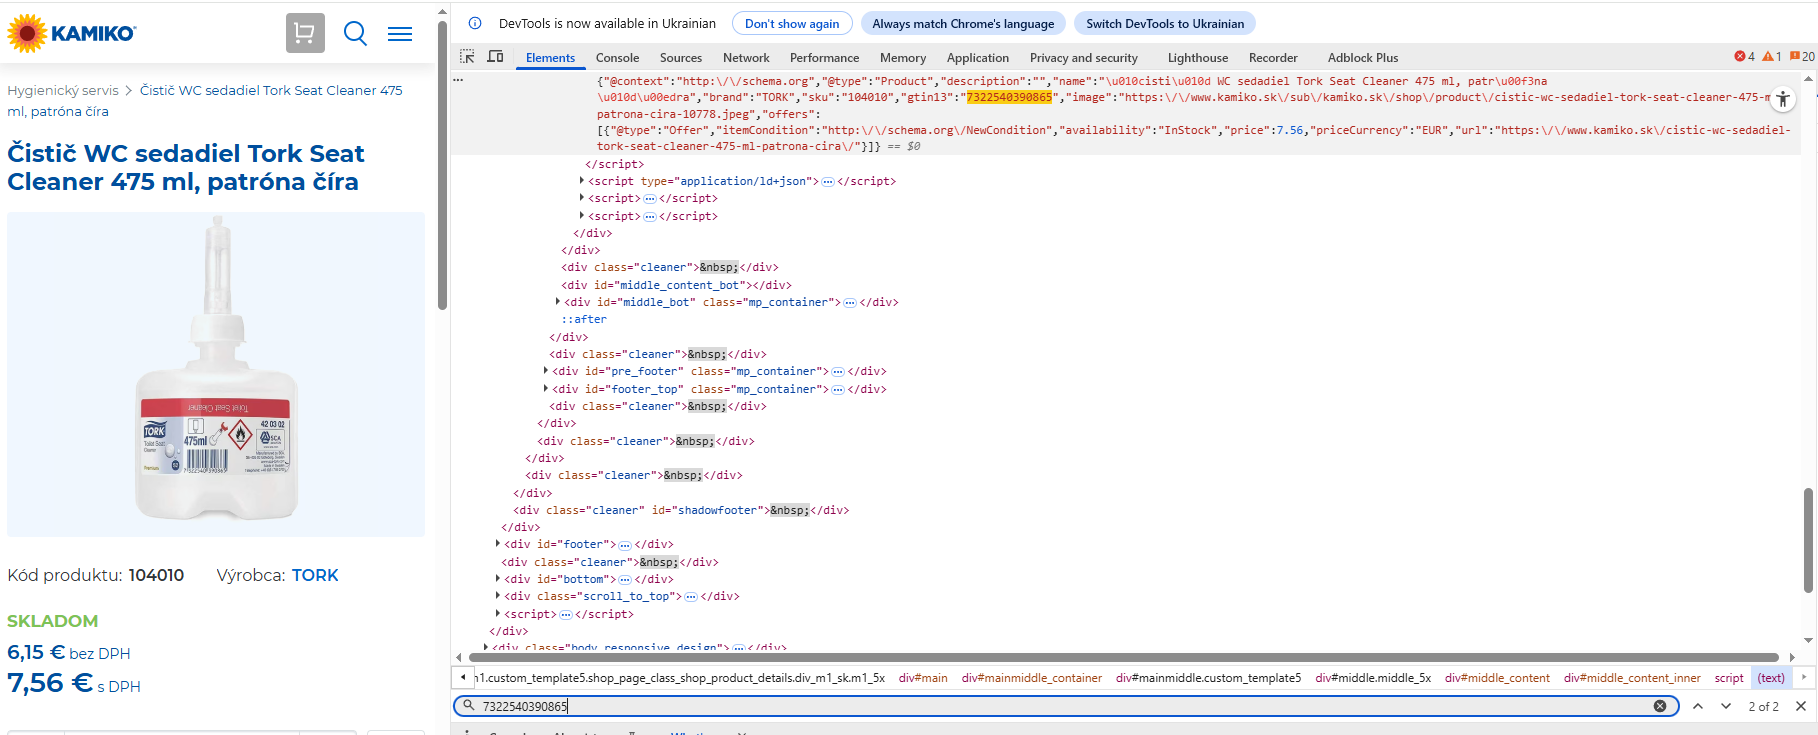
Task: Toggle device toolbar icon in DevTools
Action: click(495, 57)
